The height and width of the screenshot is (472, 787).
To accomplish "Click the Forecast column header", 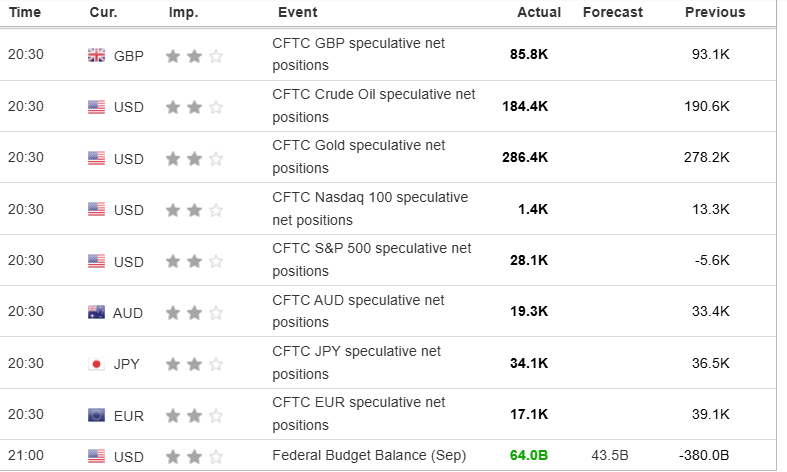I will click(x=614, y=13).
